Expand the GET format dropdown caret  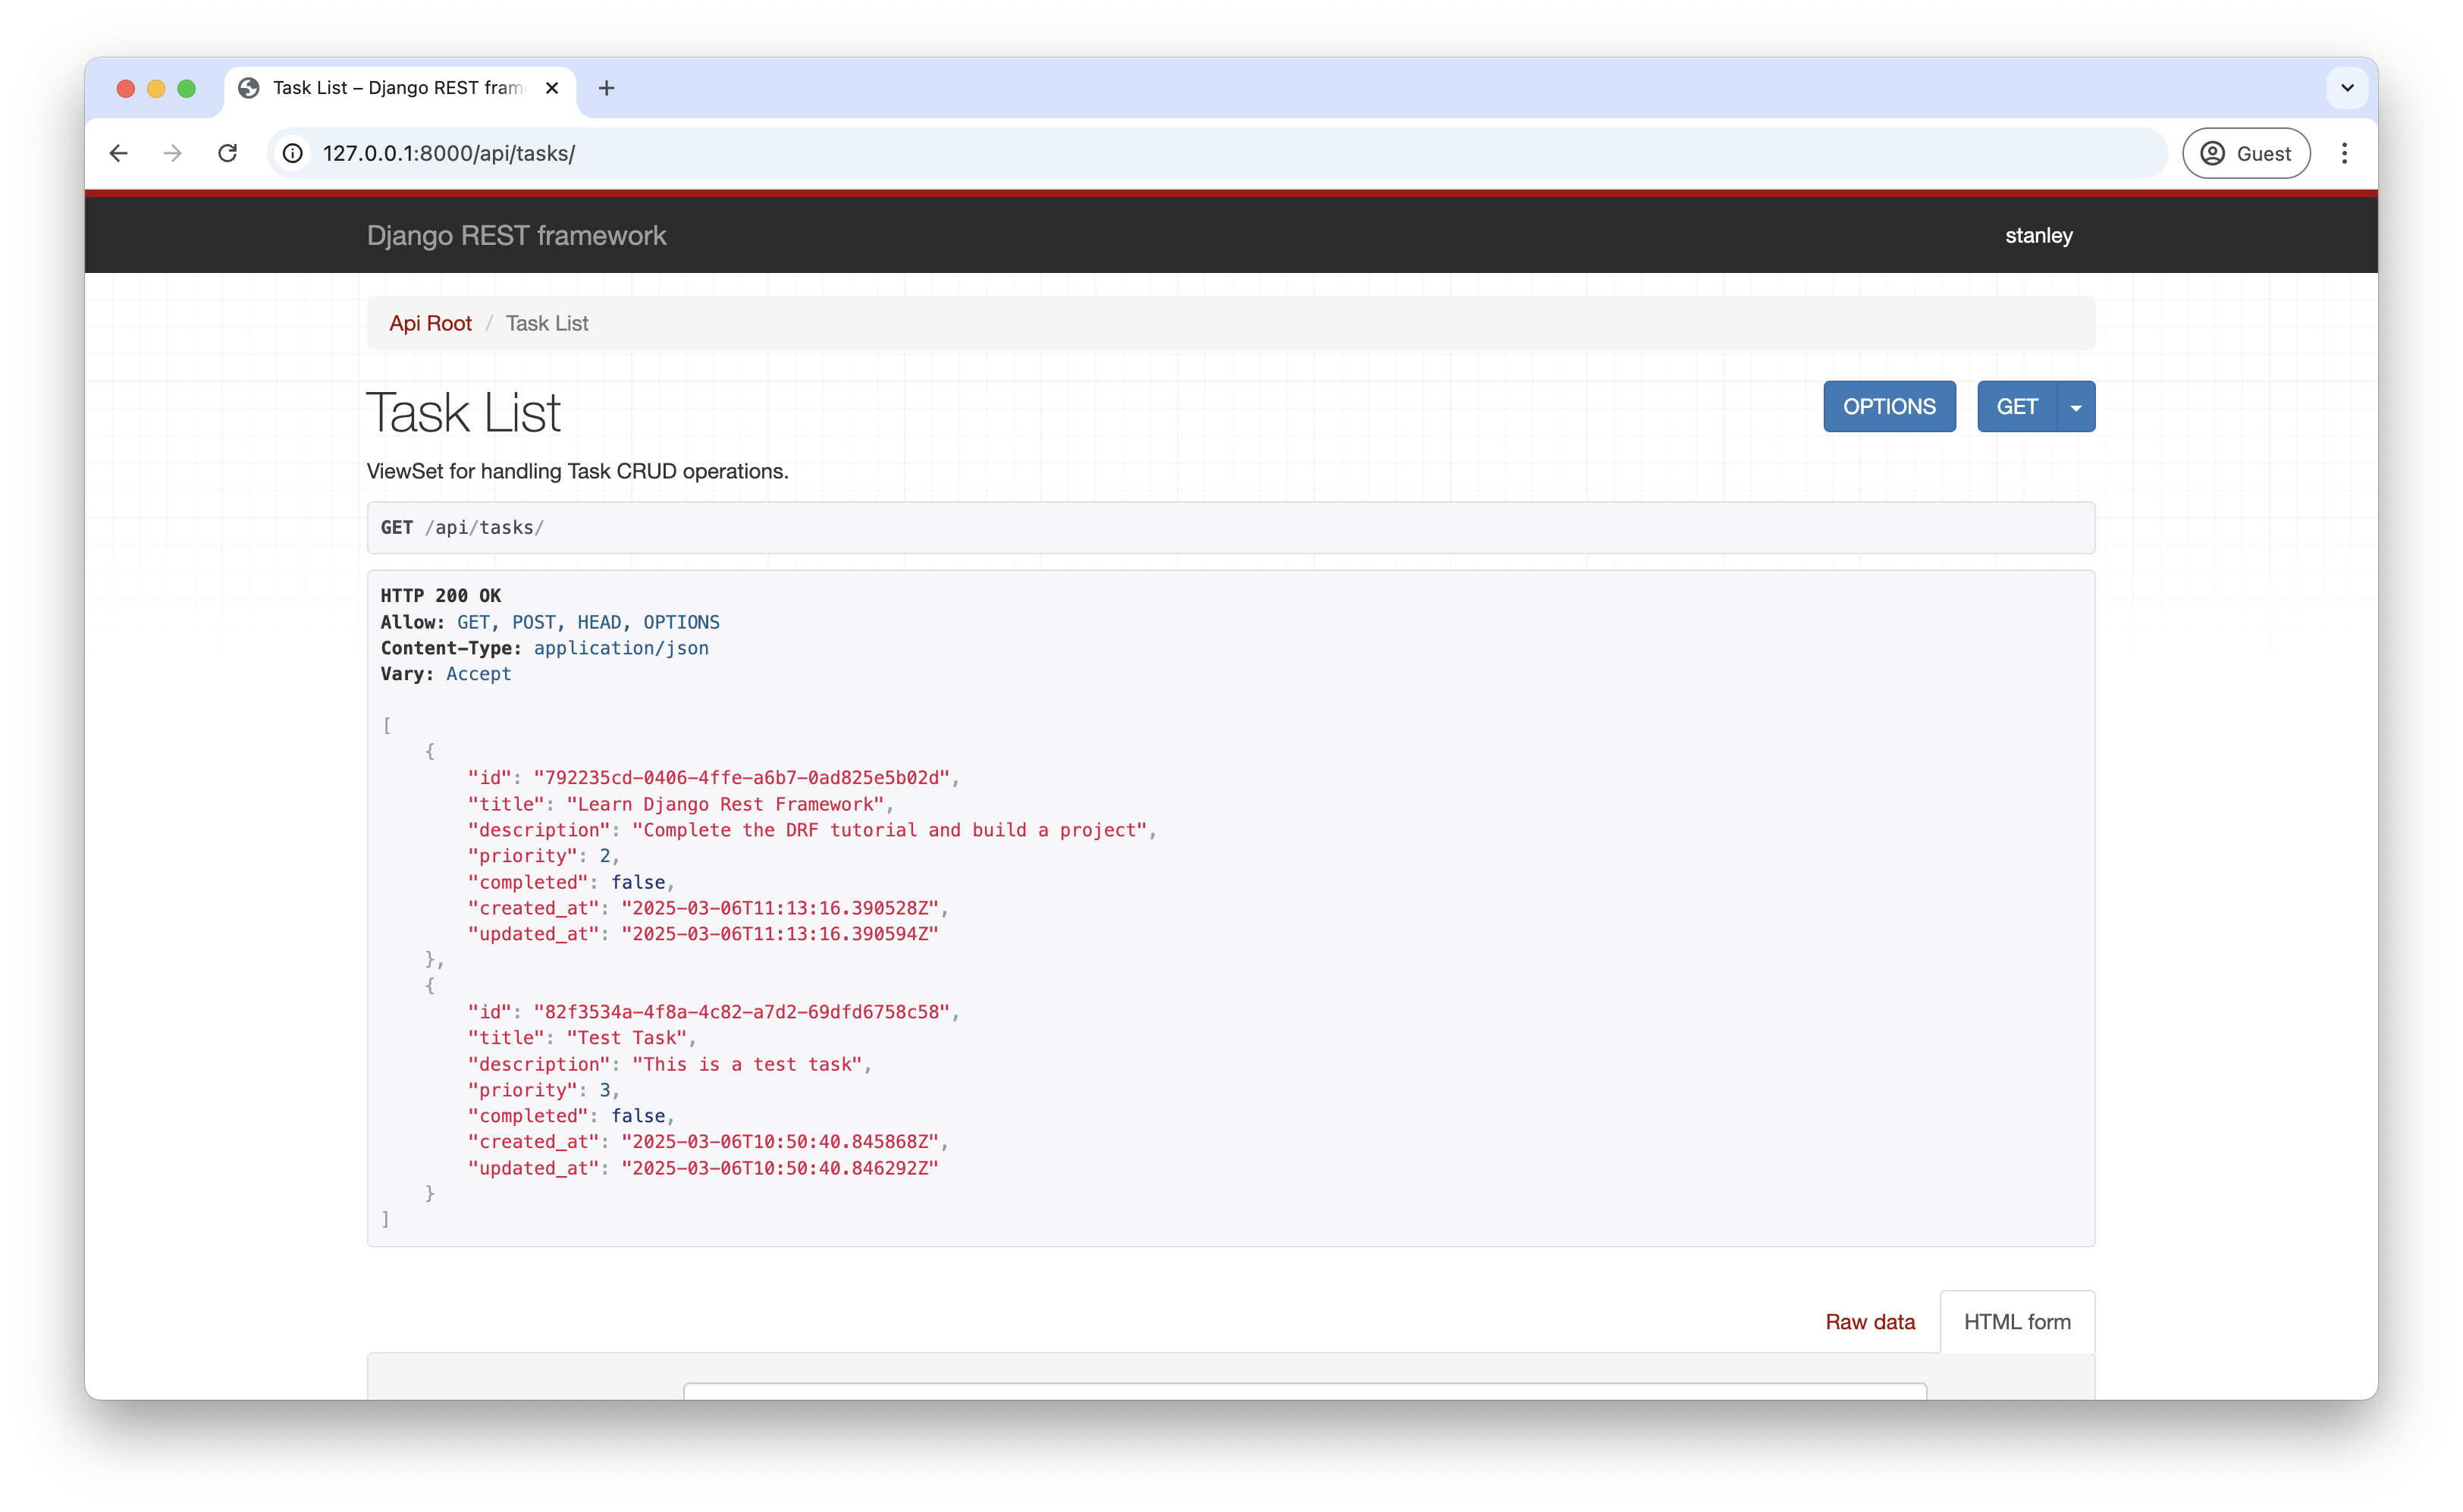(2076, 407)
